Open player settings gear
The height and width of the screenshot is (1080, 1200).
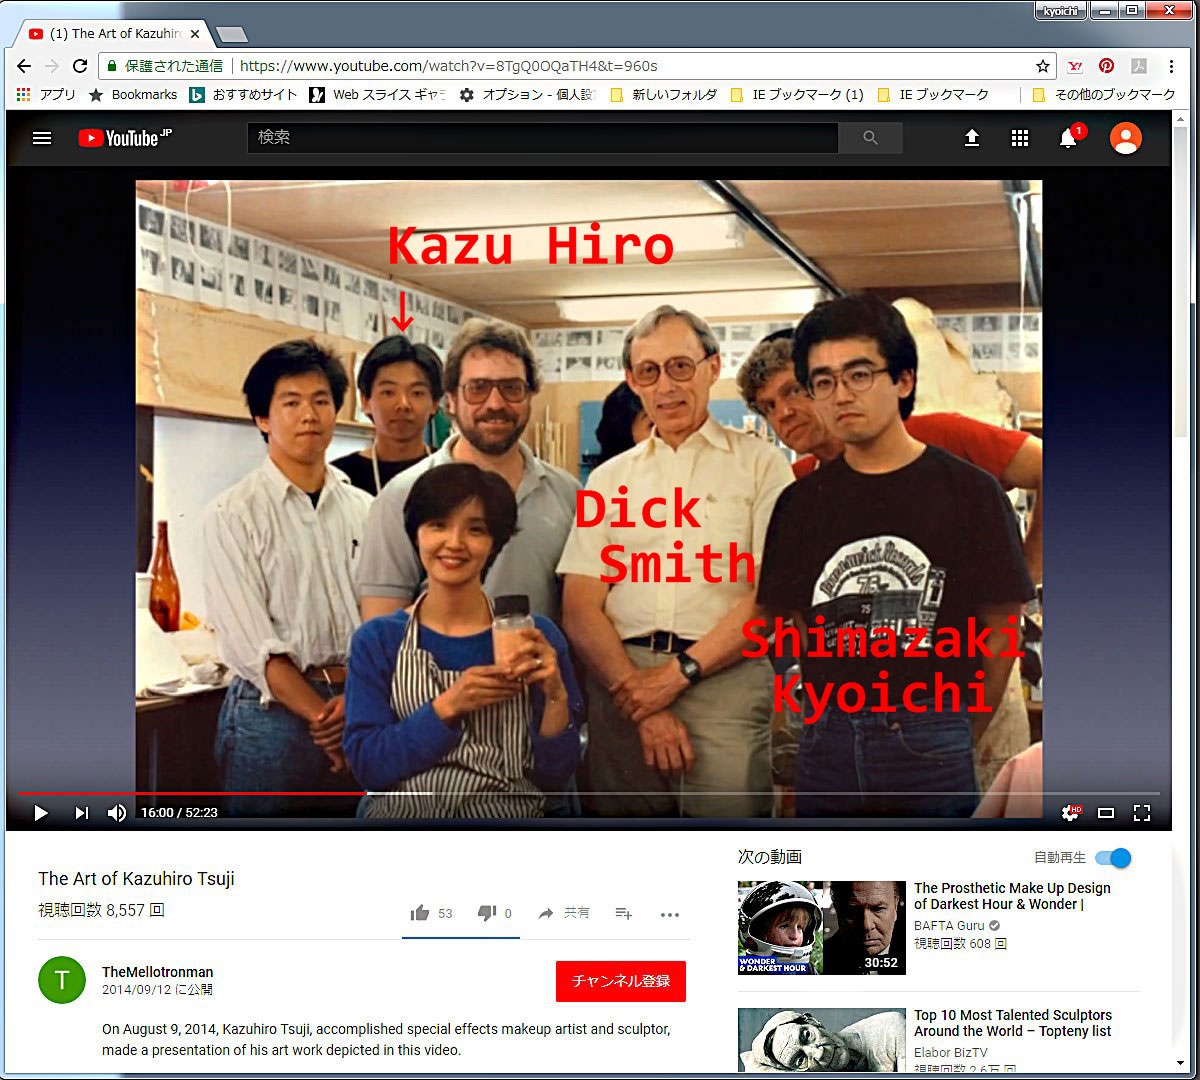pos(1071,813)
